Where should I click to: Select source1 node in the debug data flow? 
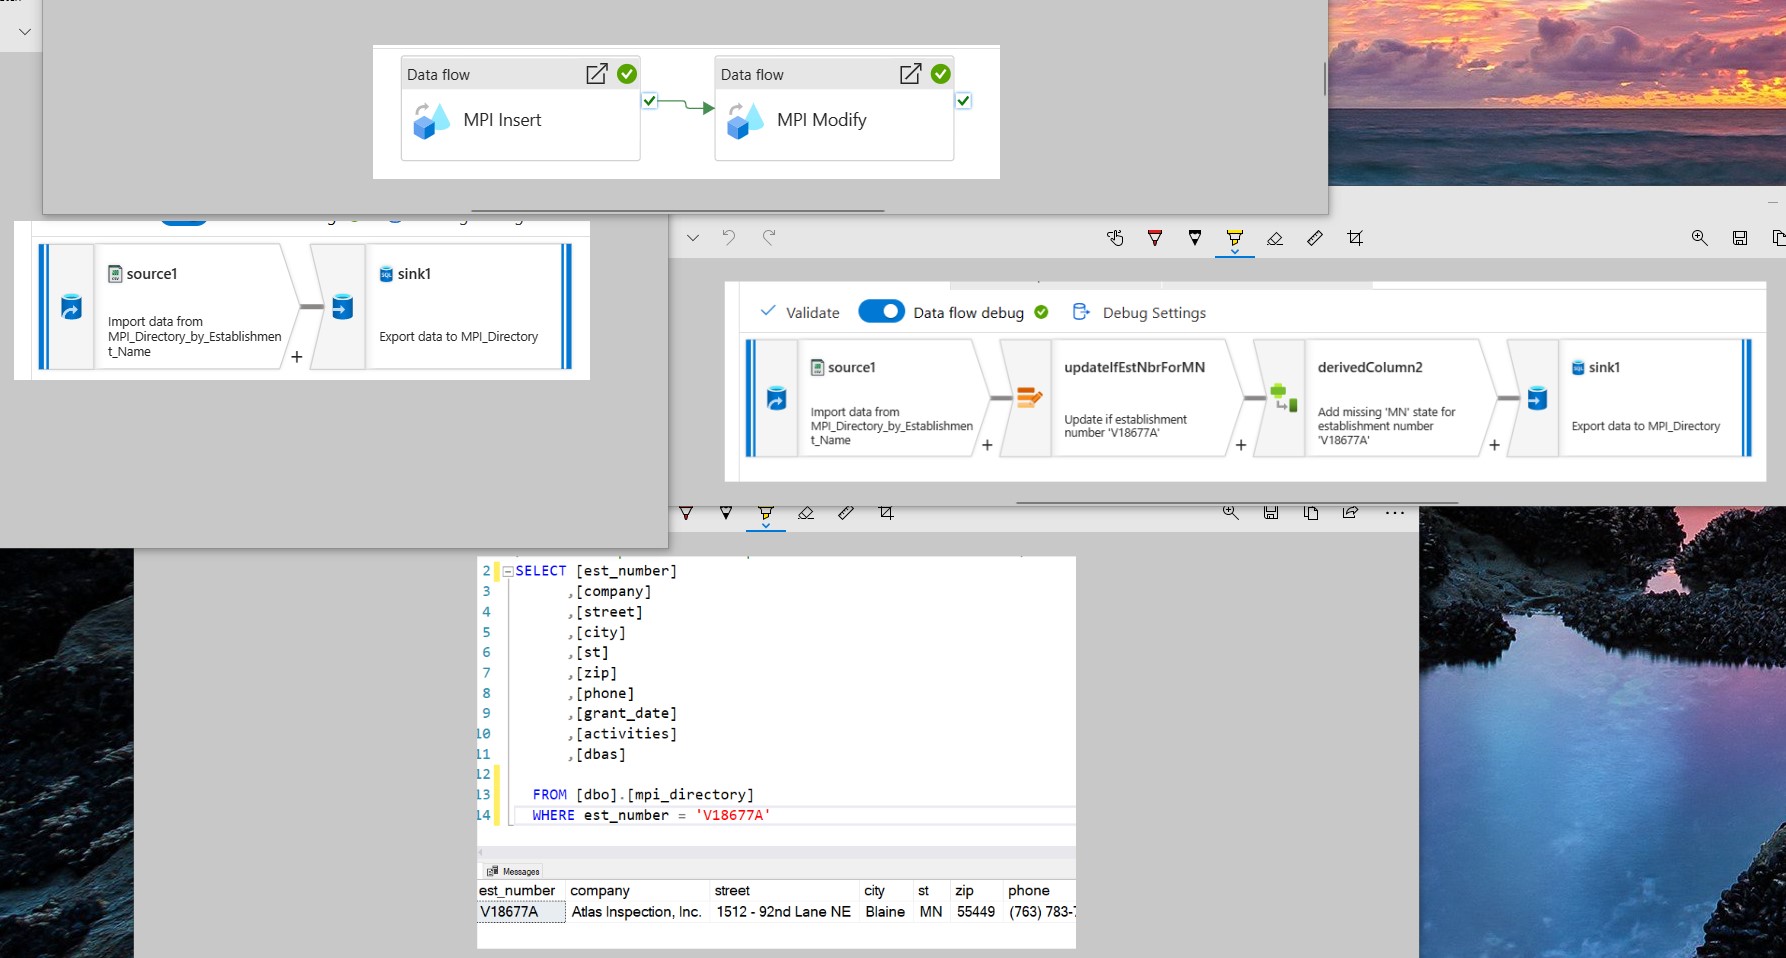(x=868, y=398)
